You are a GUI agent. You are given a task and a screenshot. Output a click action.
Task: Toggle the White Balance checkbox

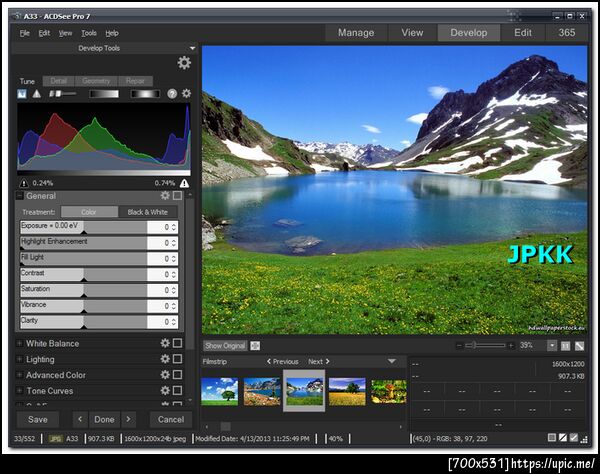click(x=178, y=343)
